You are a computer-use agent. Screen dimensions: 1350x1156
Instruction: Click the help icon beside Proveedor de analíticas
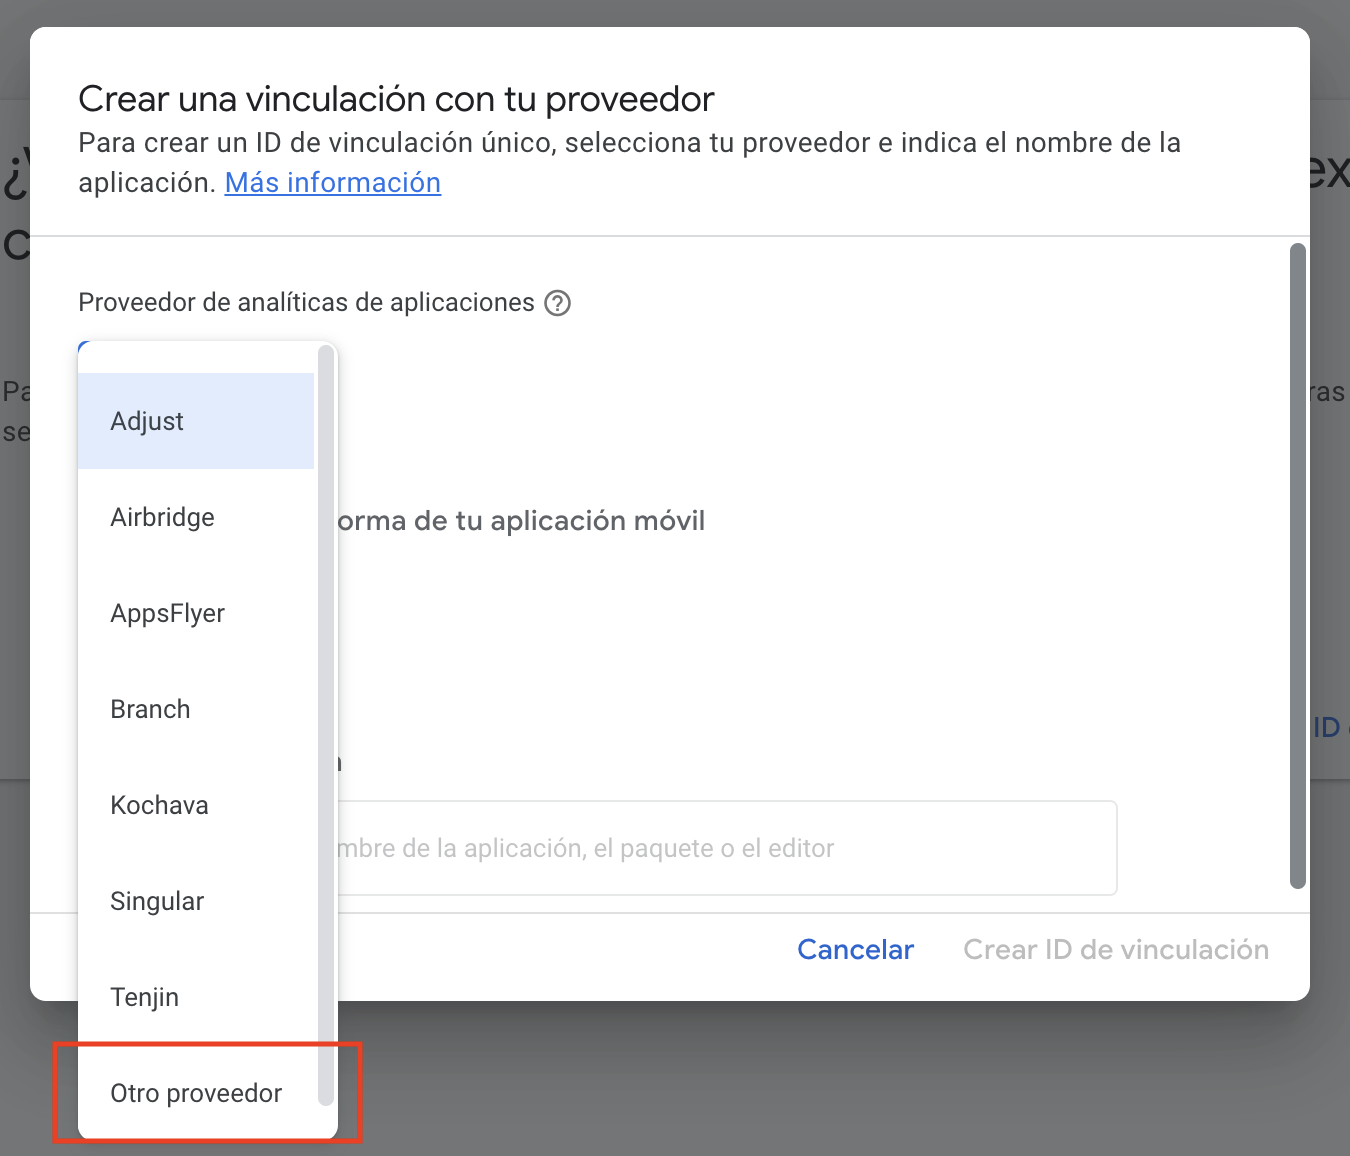click(x=557, y=303)
